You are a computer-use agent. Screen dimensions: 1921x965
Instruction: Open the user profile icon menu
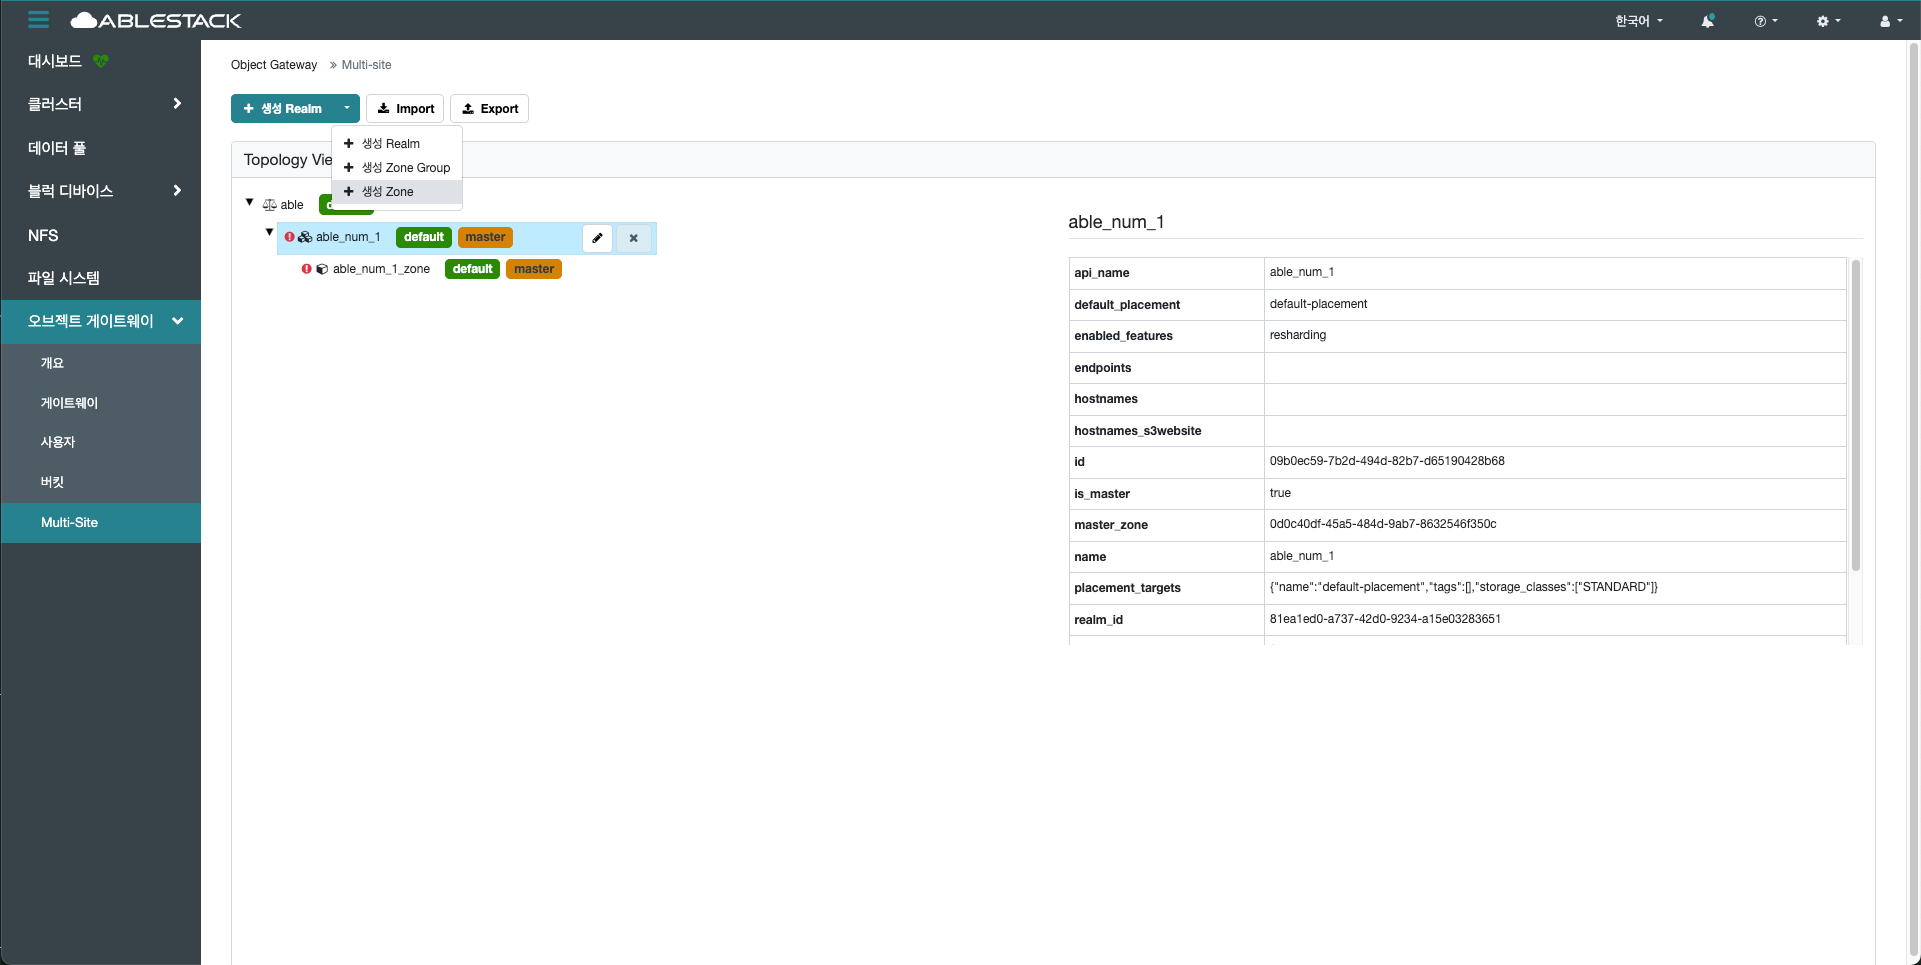[x=1889, y=21]
